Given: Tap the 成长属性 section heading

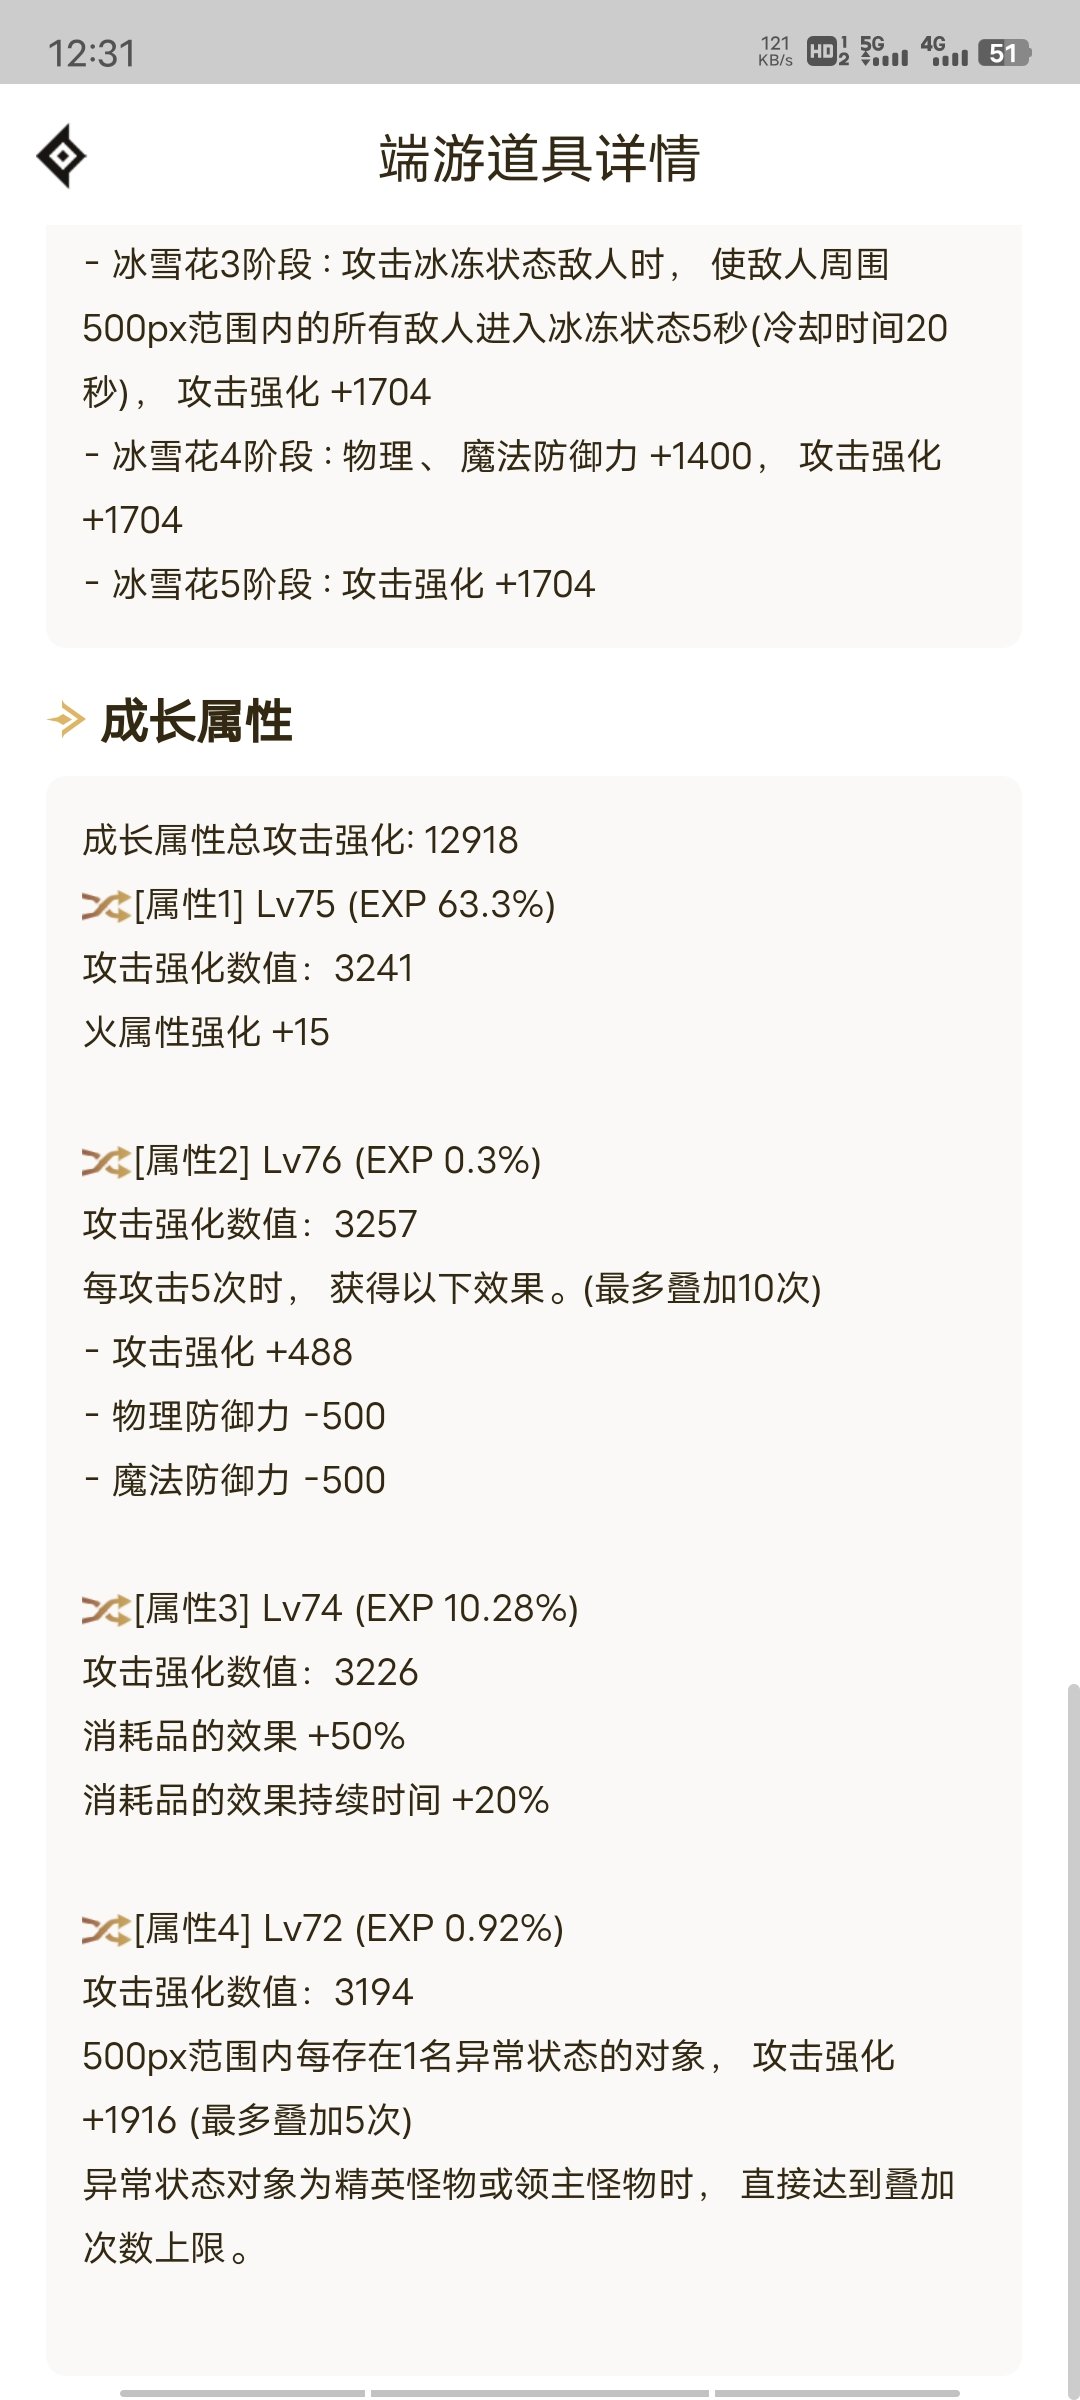Looking at the screenshot, I should [197, 721].
